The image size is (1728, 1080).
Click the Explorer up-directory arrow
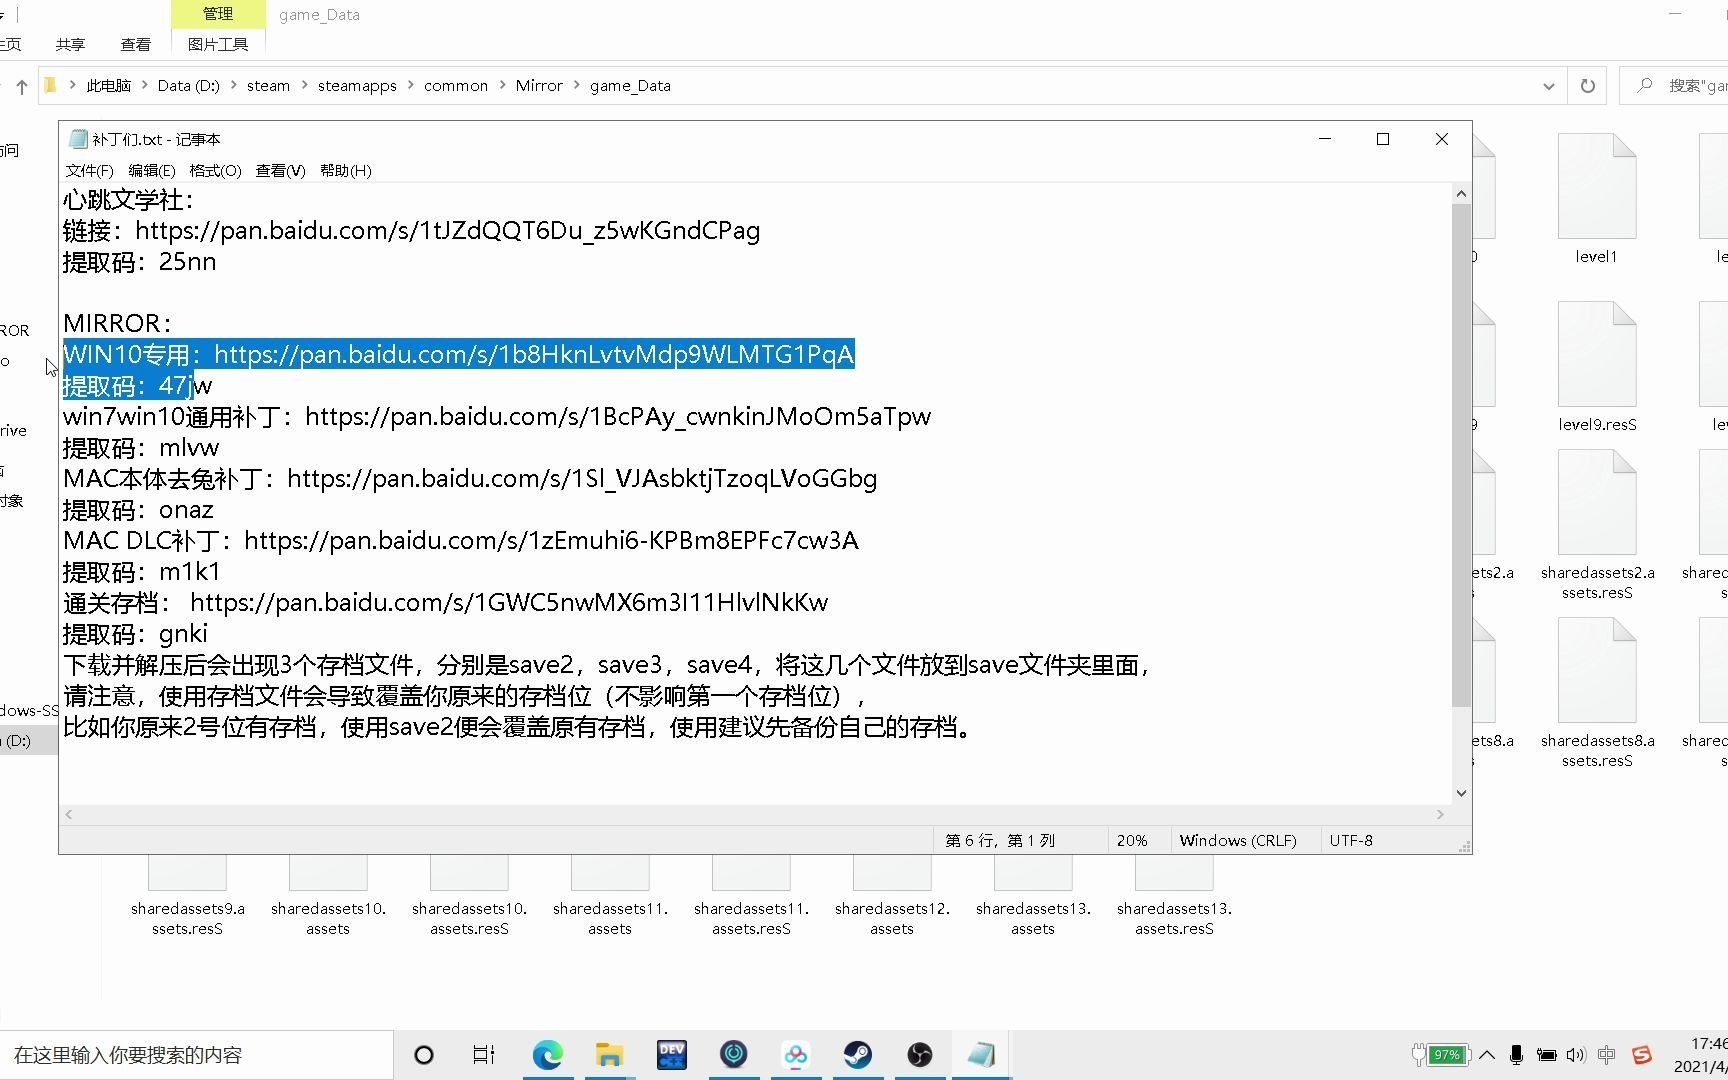click(22, 86)
